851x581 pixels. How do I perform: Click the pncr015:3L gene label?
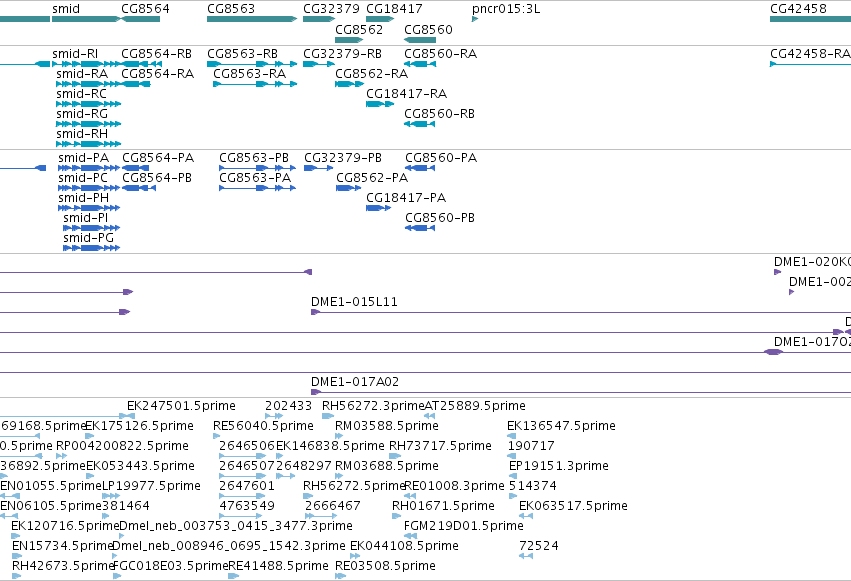506,9
